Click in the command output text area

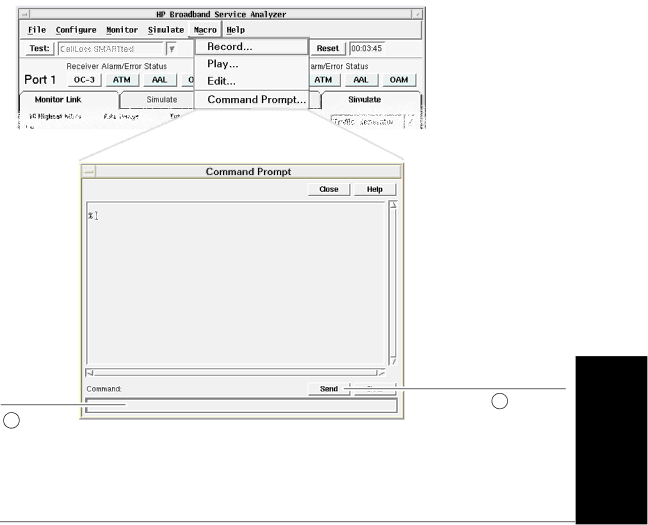tap(236, 284)
